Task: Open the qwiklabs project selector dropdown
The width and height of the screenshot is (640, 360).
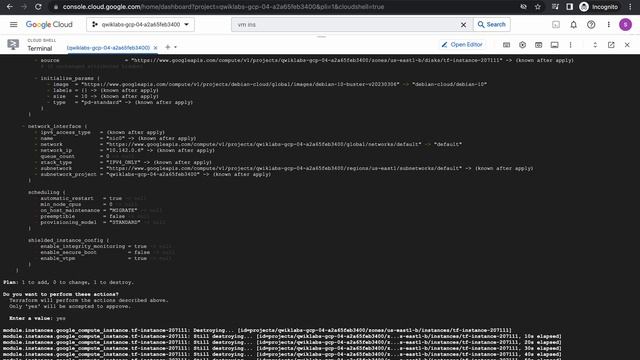Action: click(140, 24)
